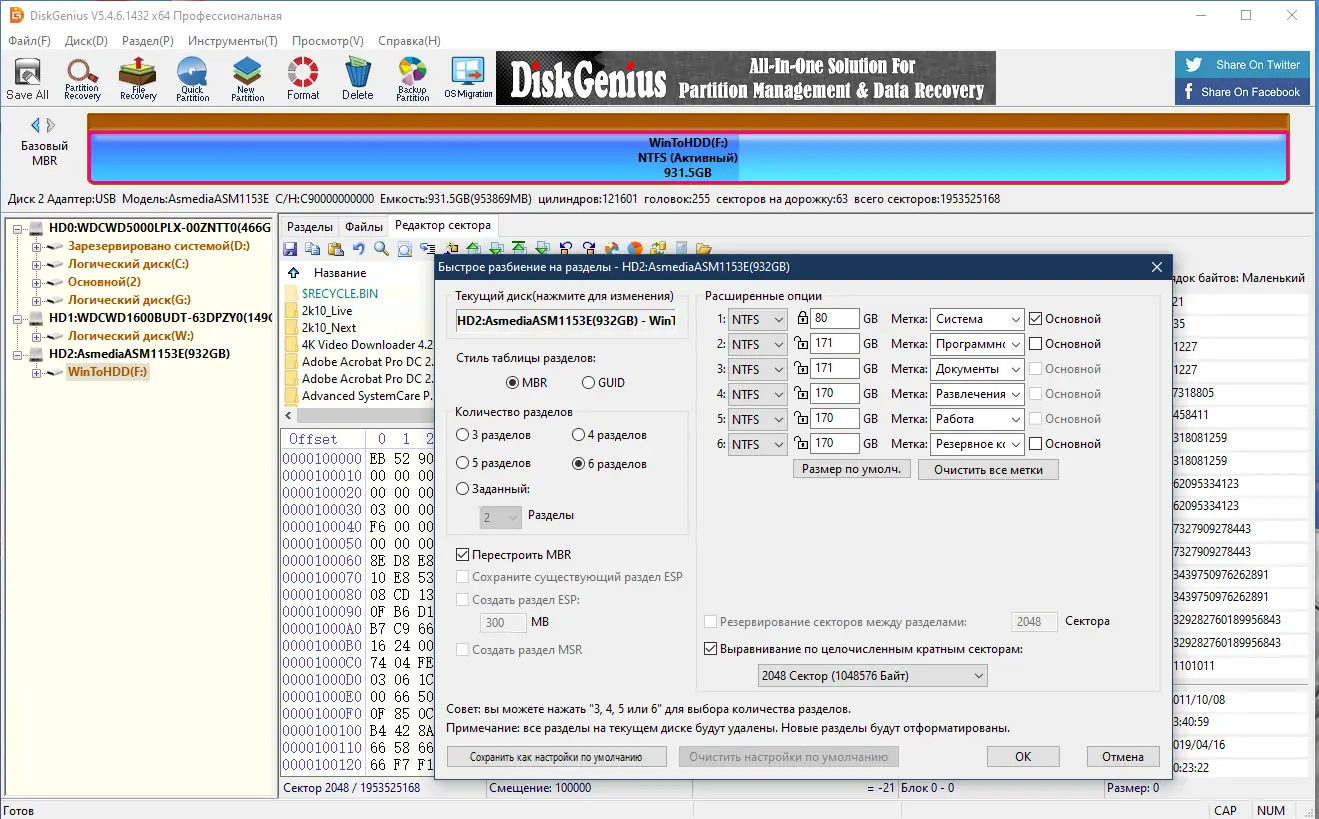The width and height of the screenshot is (1319, 819).
Task: Choose the 4 разделов option
Action: point(610,435)
